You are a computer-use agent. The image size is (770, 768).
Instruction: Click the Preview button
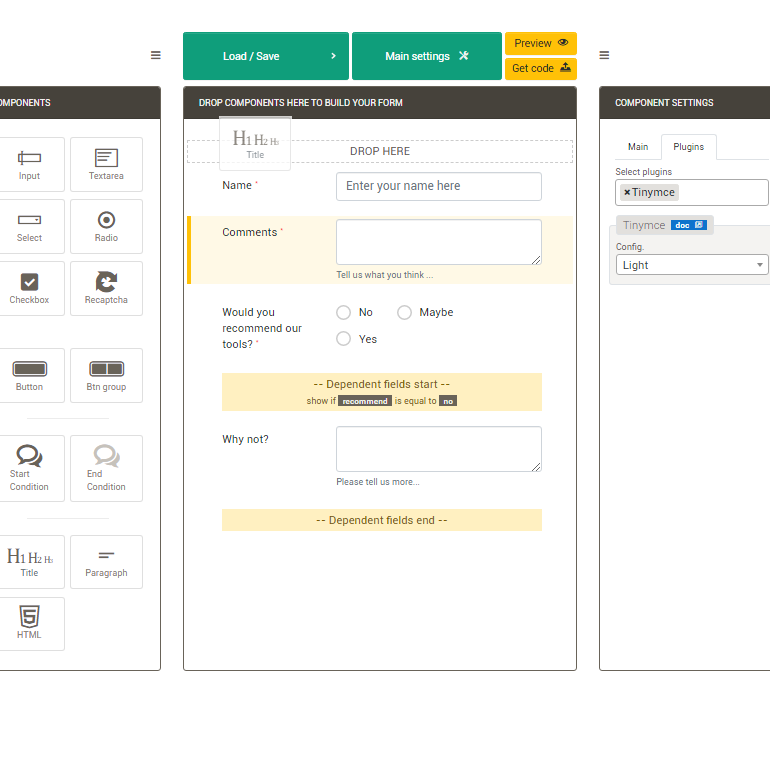click(540, 43)
